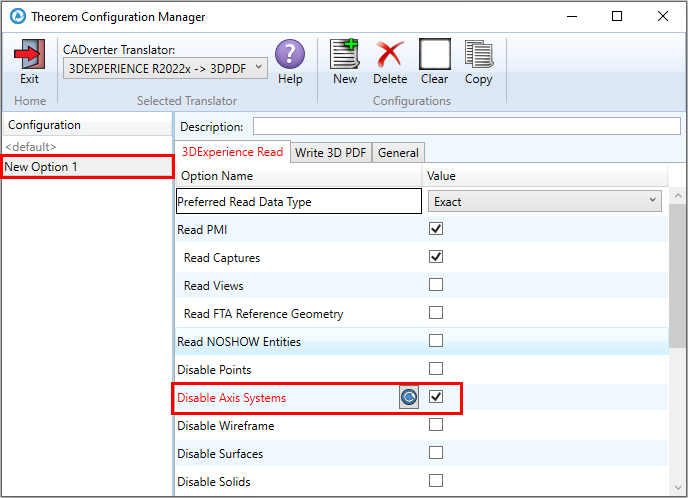Image resolution: width=688 pixels, height=498 pixels.
Task: Create a New configuration
Action: tap(345, 54)
